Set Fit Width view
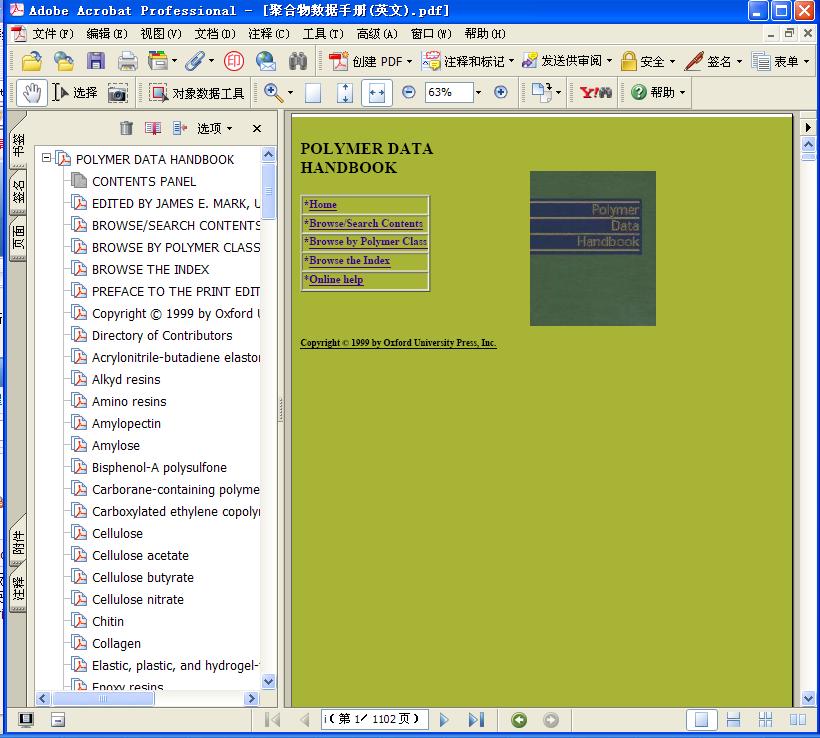 tap(377, 93)
